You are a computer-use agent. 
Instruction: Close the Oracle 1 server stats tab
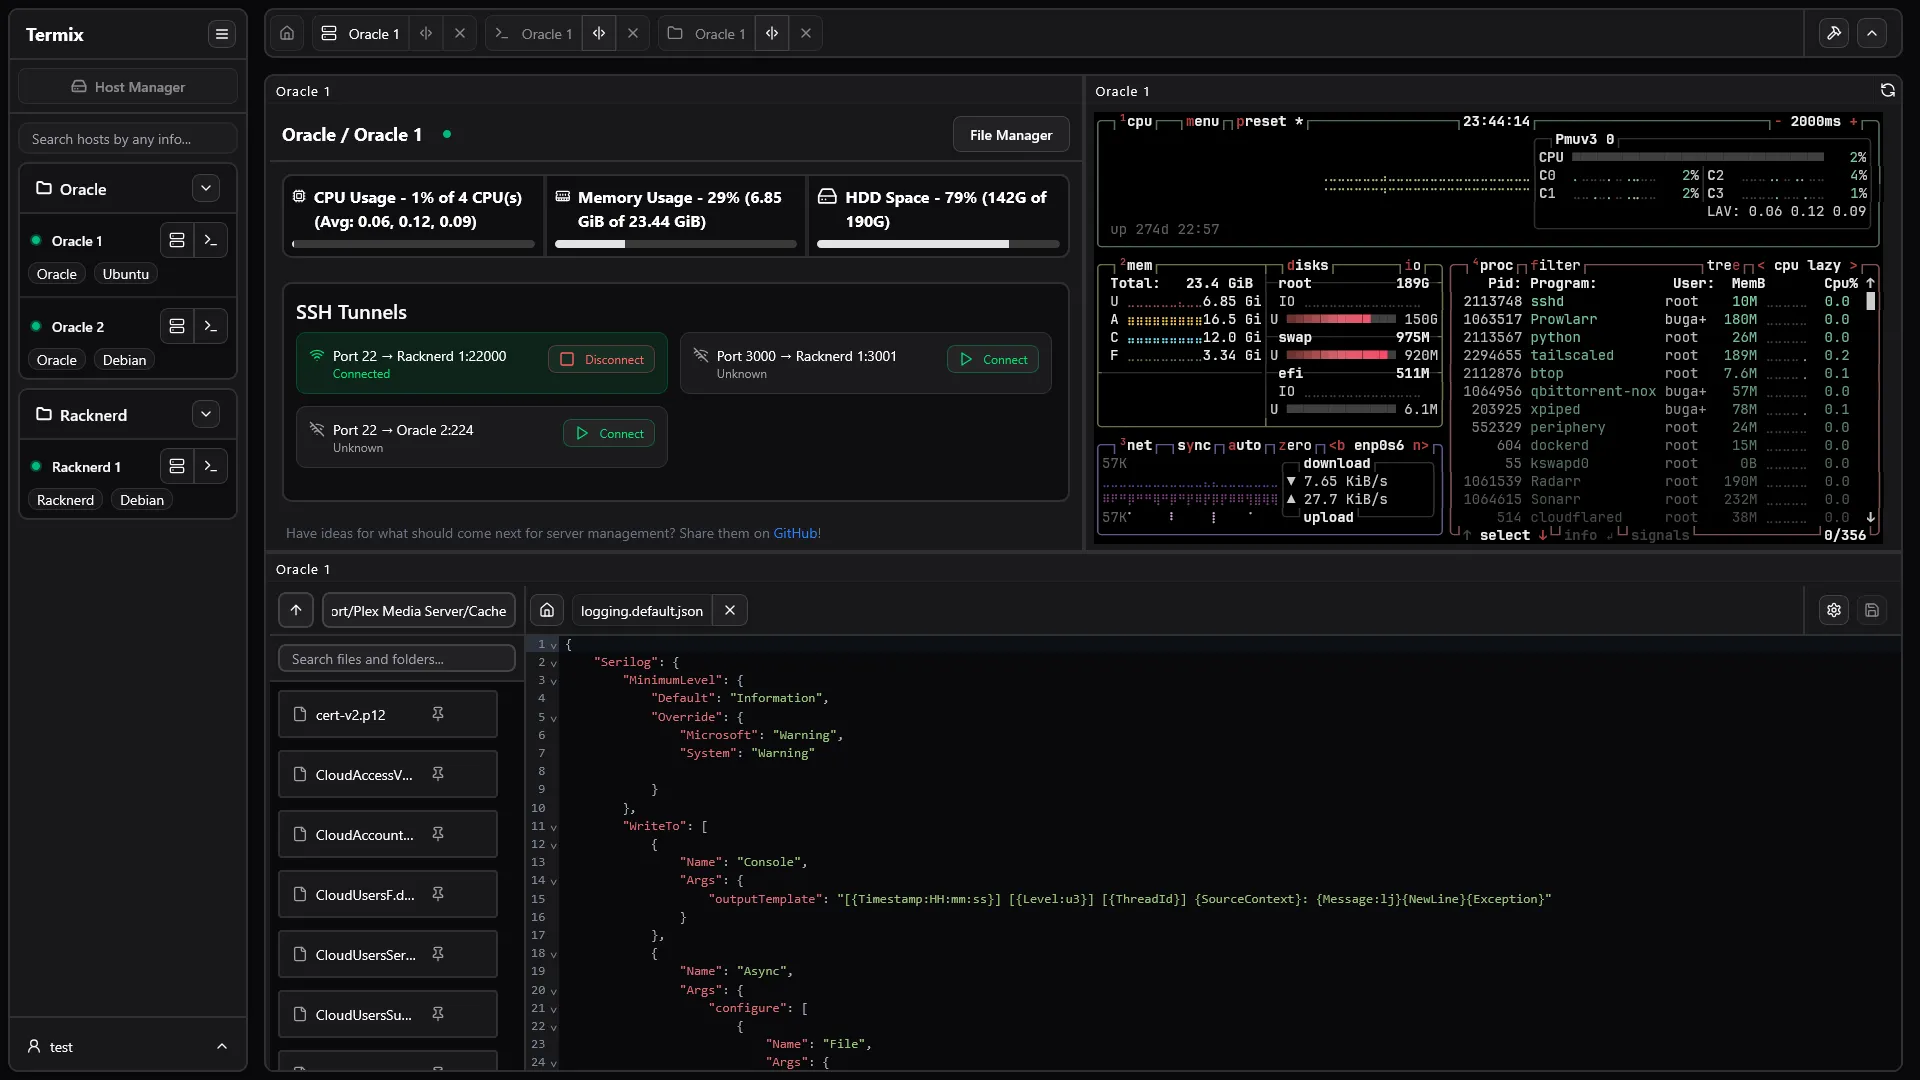(x=460, y=33)
